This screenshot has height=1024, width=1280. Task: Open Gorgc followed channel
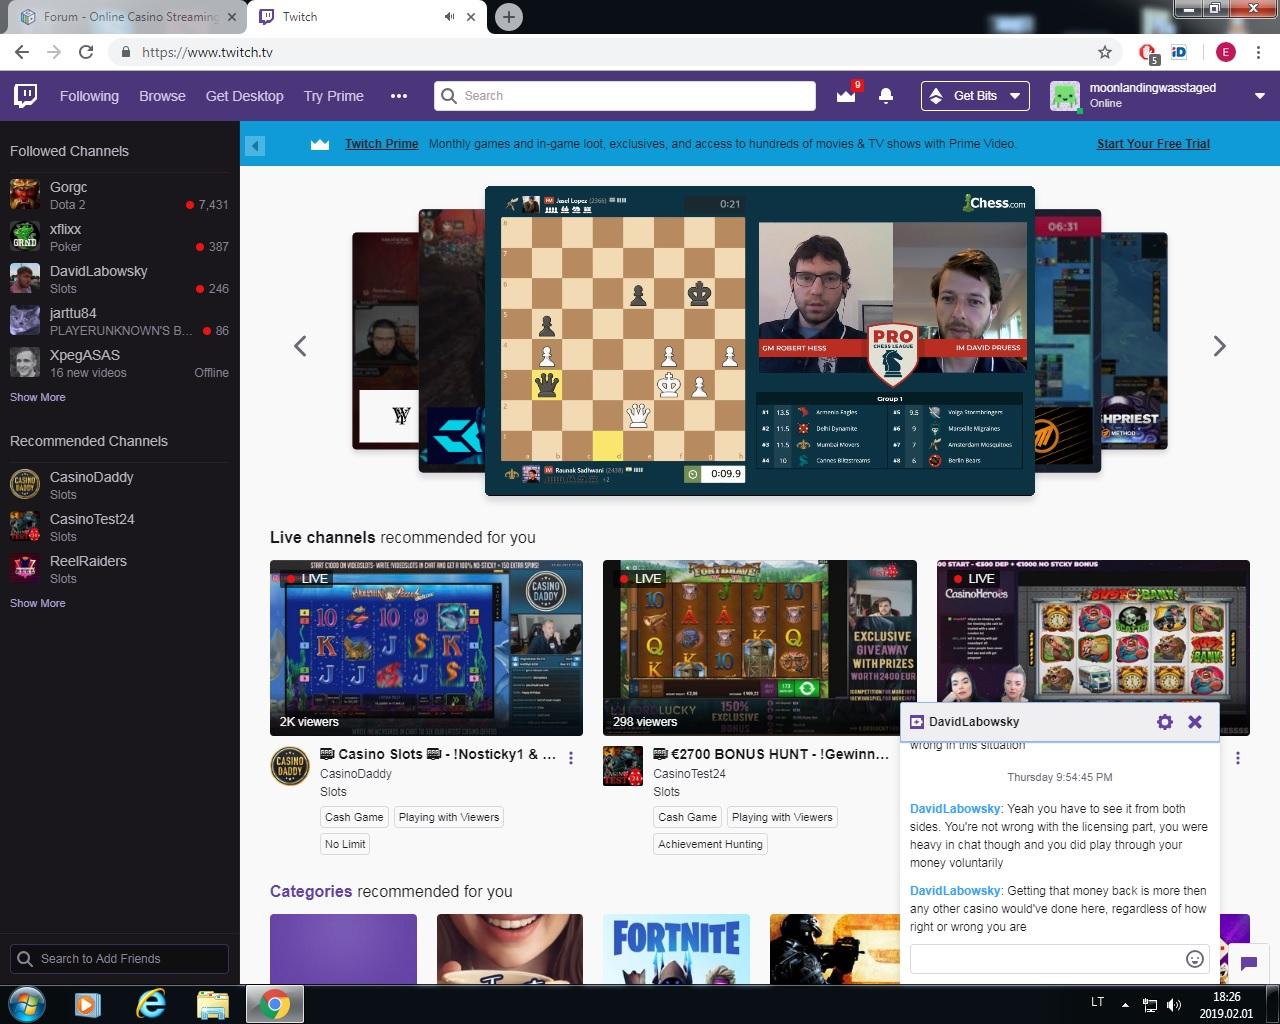[x=120, y=195]
